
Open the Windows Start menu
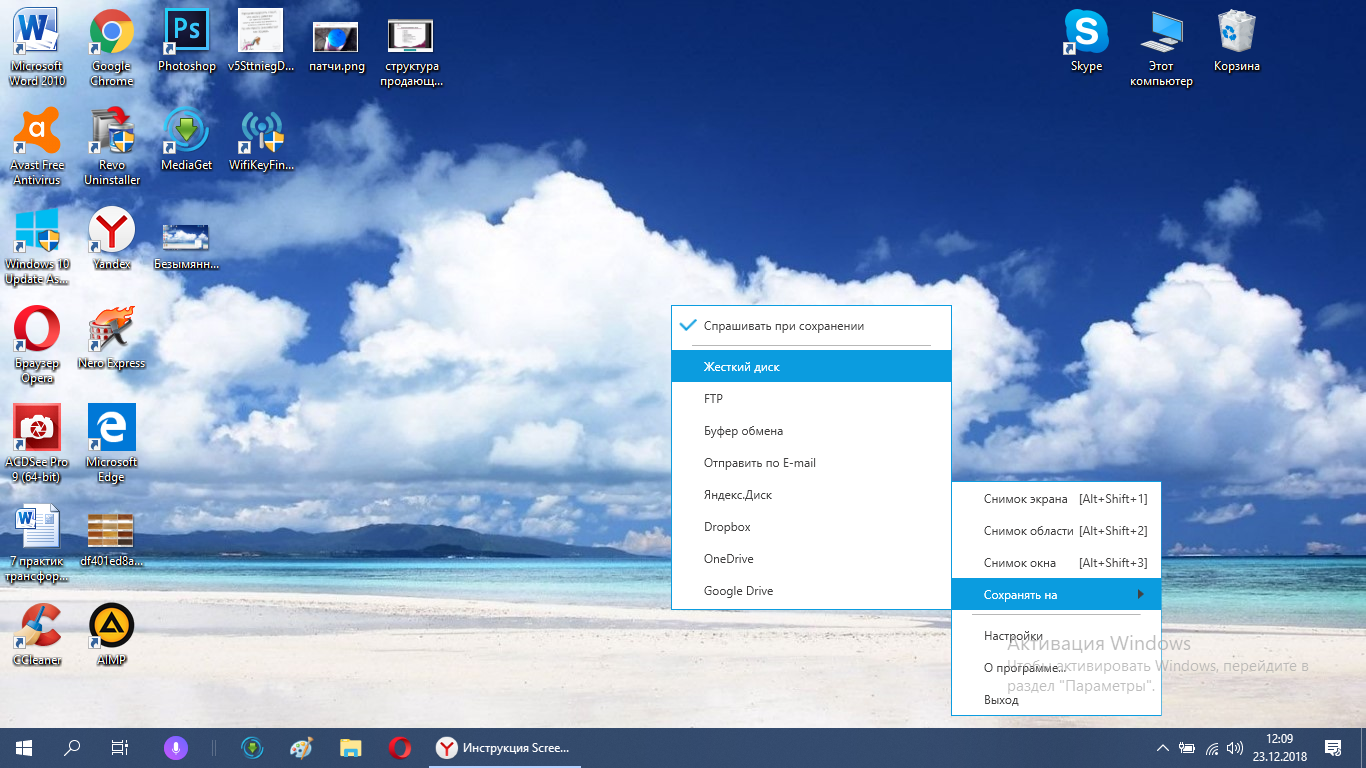(x=24, y=747)
